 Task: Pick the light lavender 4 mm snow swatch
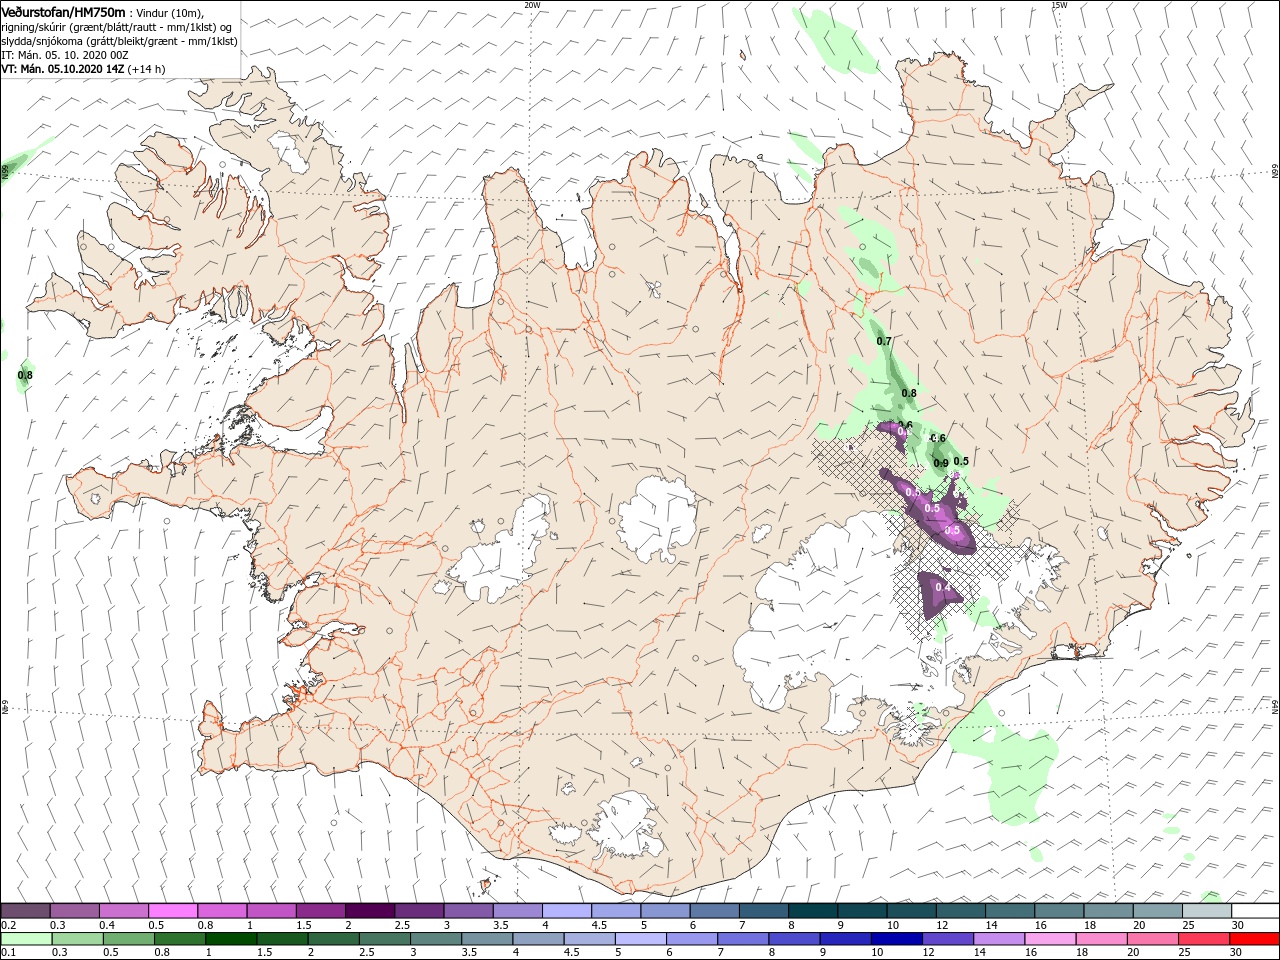(x=566, y=911)
